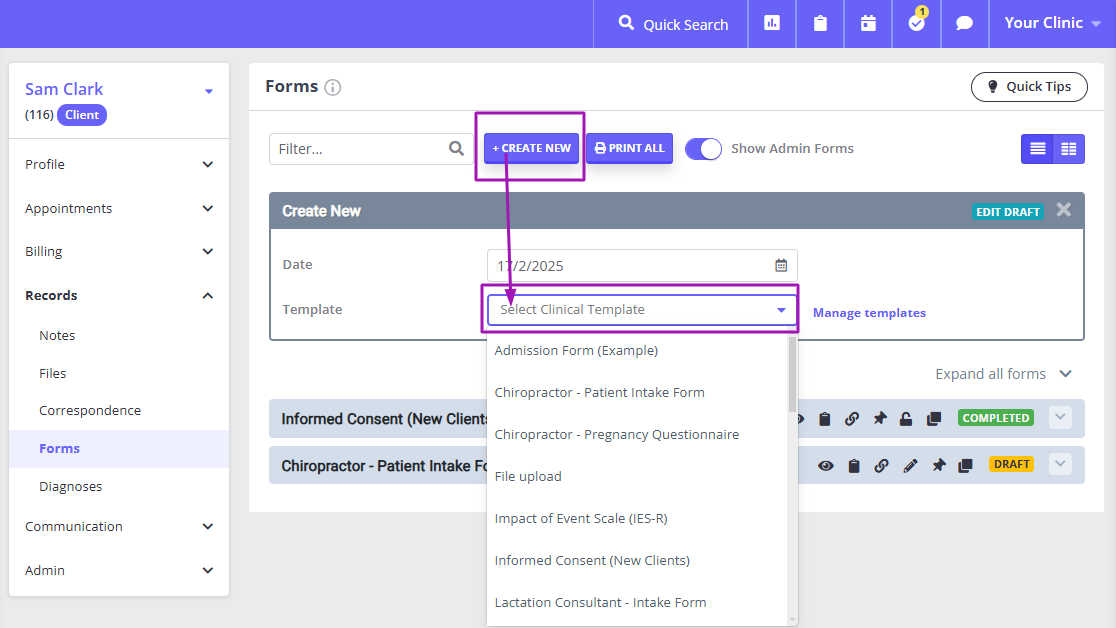Expand the Informed Consent form row
1116x628 pixels.
click(1059, 417)
